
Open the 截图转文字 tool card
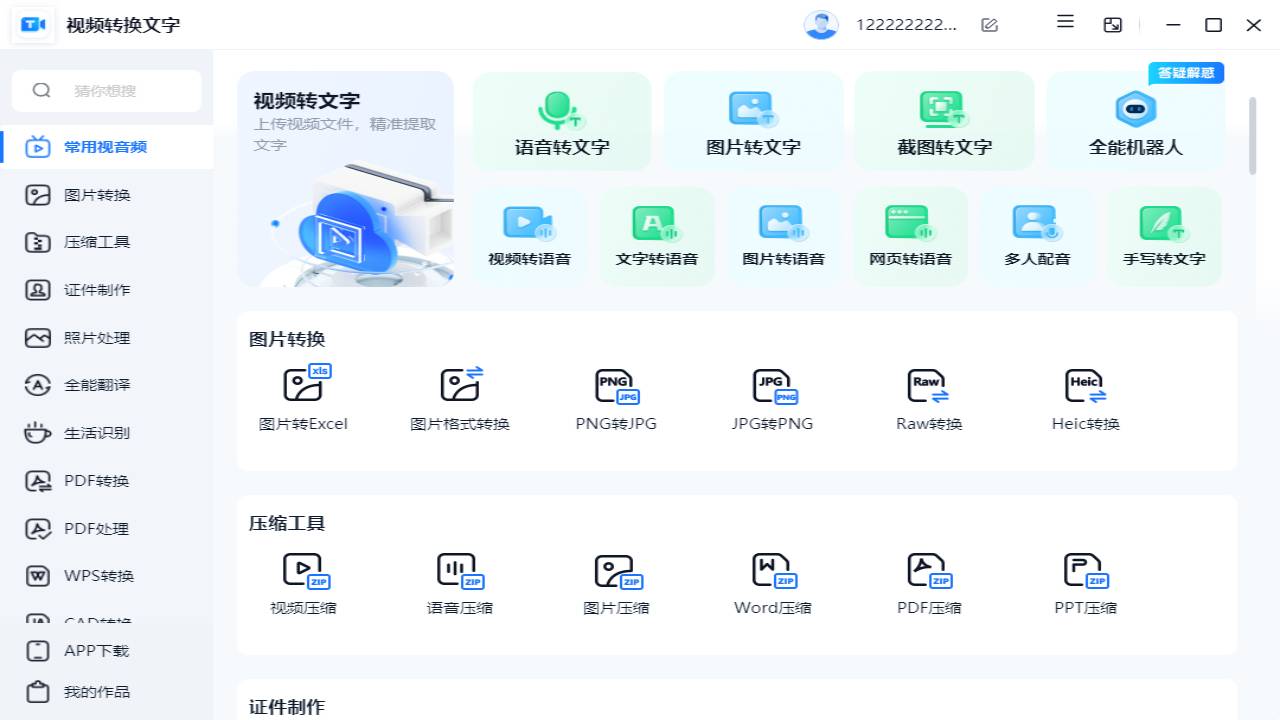click(x=944, y=122)
